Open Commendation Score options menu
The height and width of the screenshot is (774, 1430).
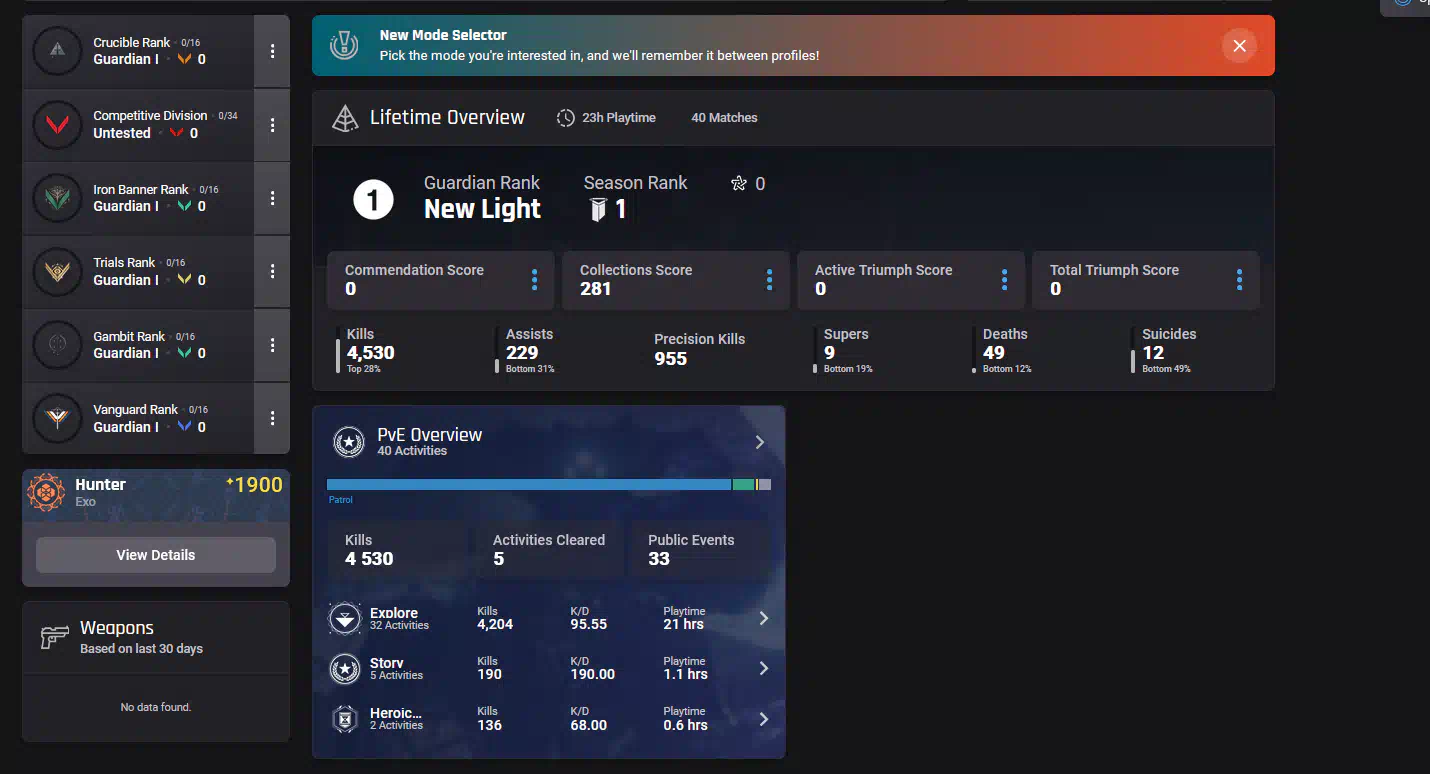[x=534, y=280]
